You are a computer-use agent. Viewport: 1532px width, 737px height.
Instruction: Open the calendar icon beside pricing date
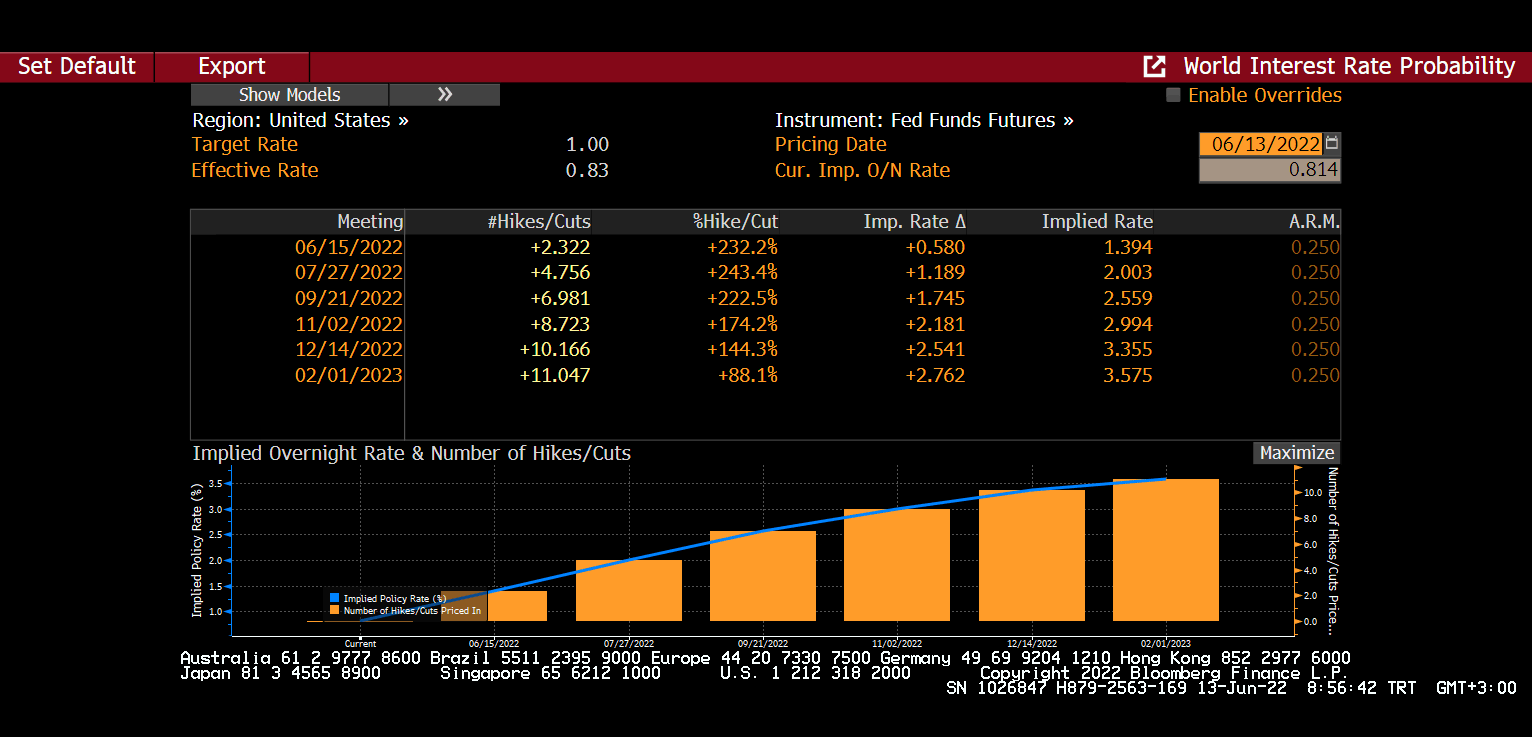[x=1331, y=144]
